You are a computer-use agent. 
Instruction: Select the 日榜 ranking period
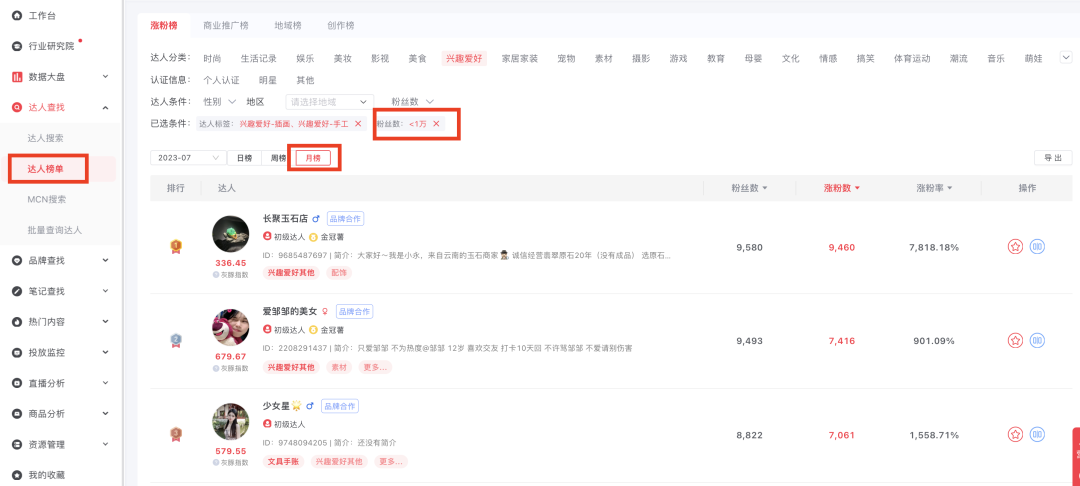[244, 158]
